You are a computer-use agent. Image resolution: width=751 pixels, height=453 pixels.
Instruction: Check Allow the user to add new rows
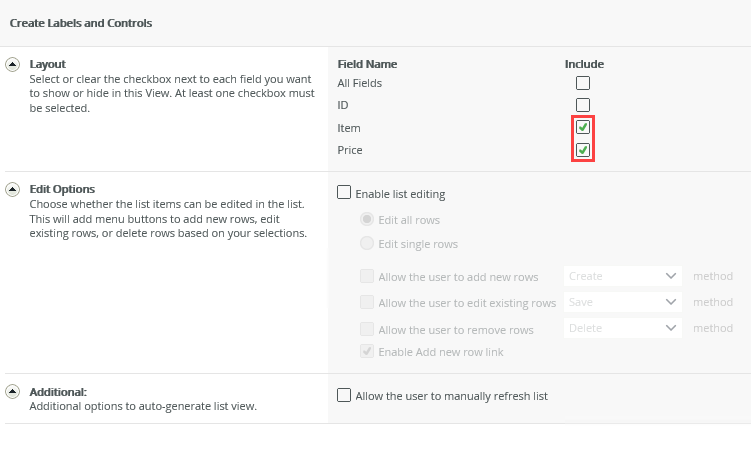point(367,276)
